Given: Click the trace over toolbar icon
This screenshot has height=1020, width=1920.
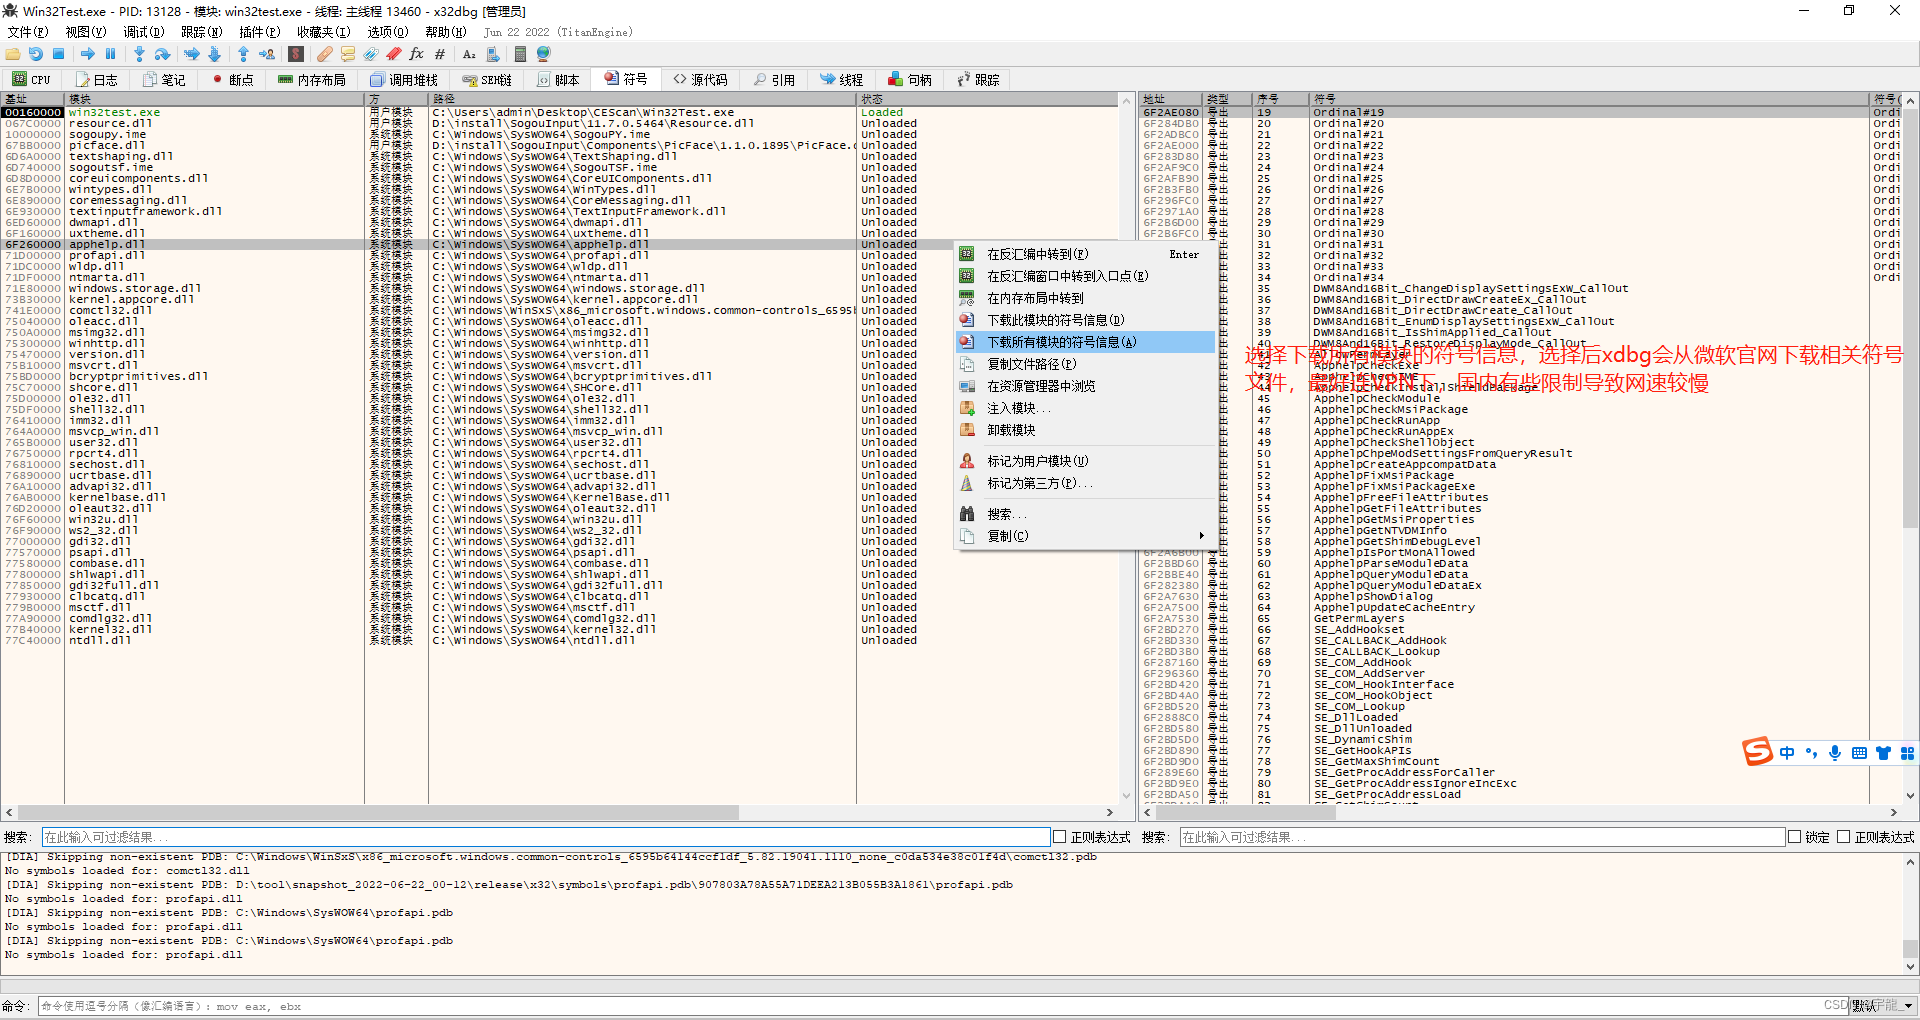Looking at the screenshot, I should point(215,54).
